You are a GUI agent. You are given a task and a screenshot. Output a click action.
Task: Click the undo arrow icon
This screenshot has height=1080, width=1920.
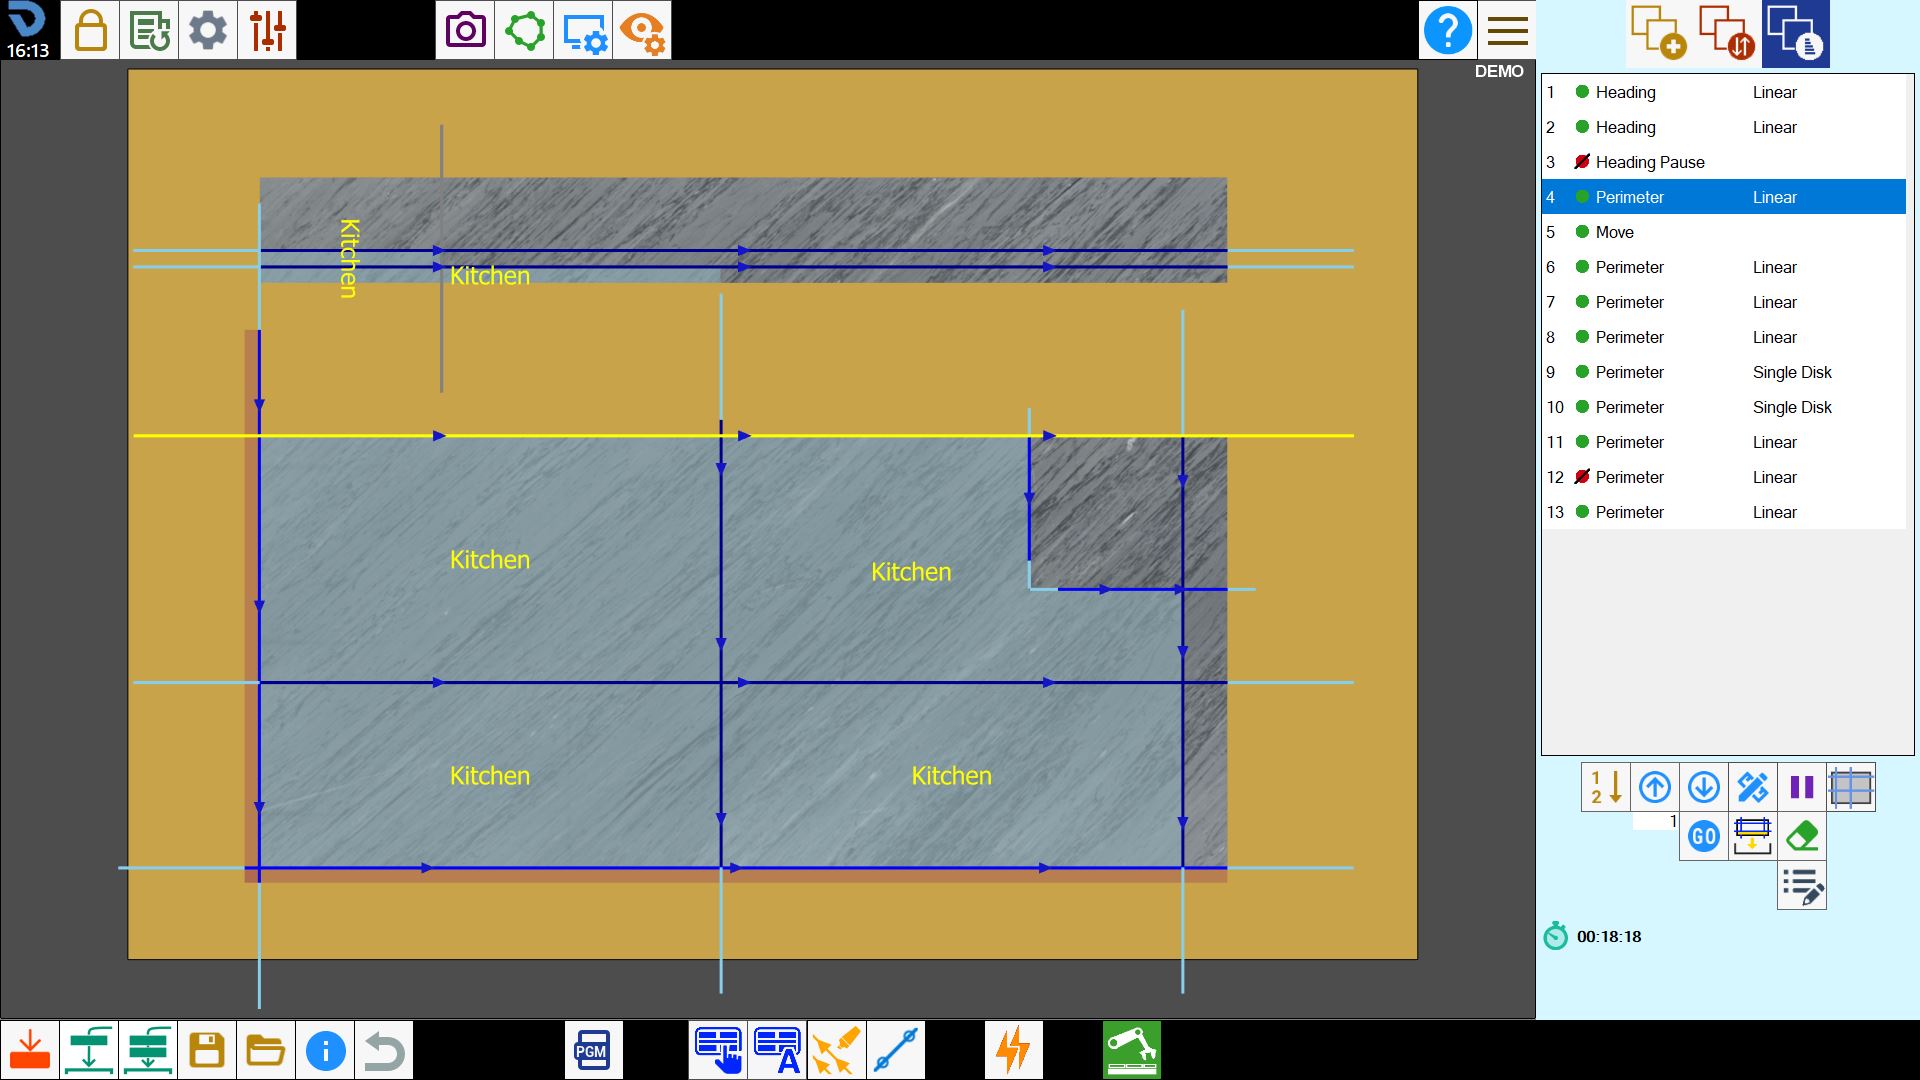click(x=384, y=1050)
